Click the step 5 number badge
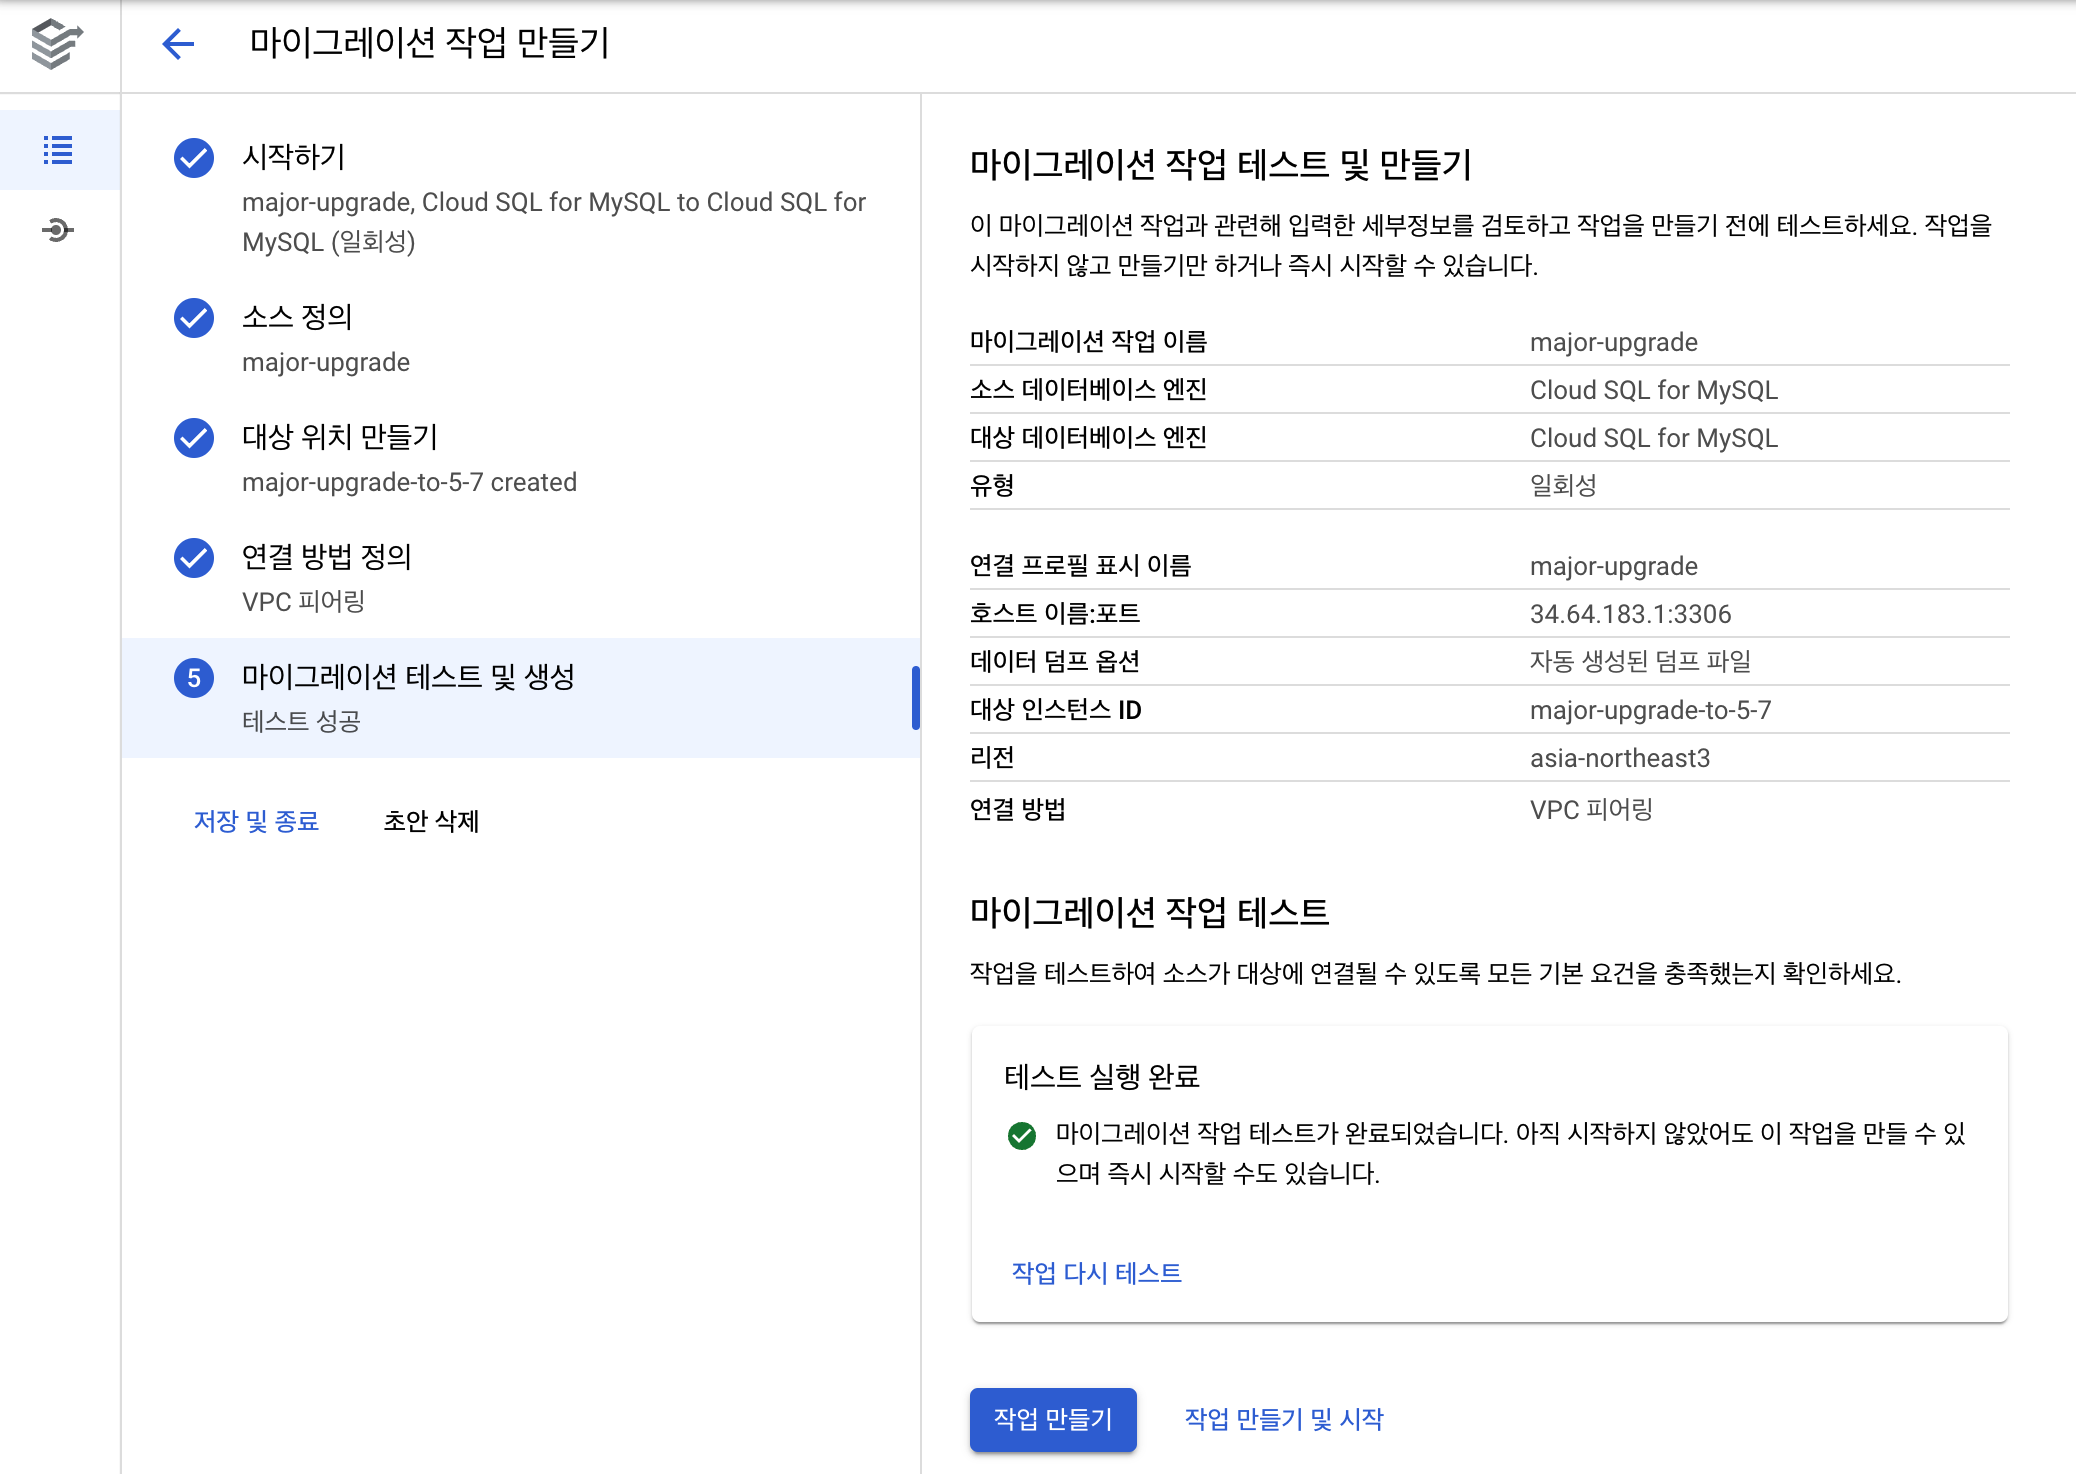This screenshot has height=1474, width=2076. click(194, 678)
